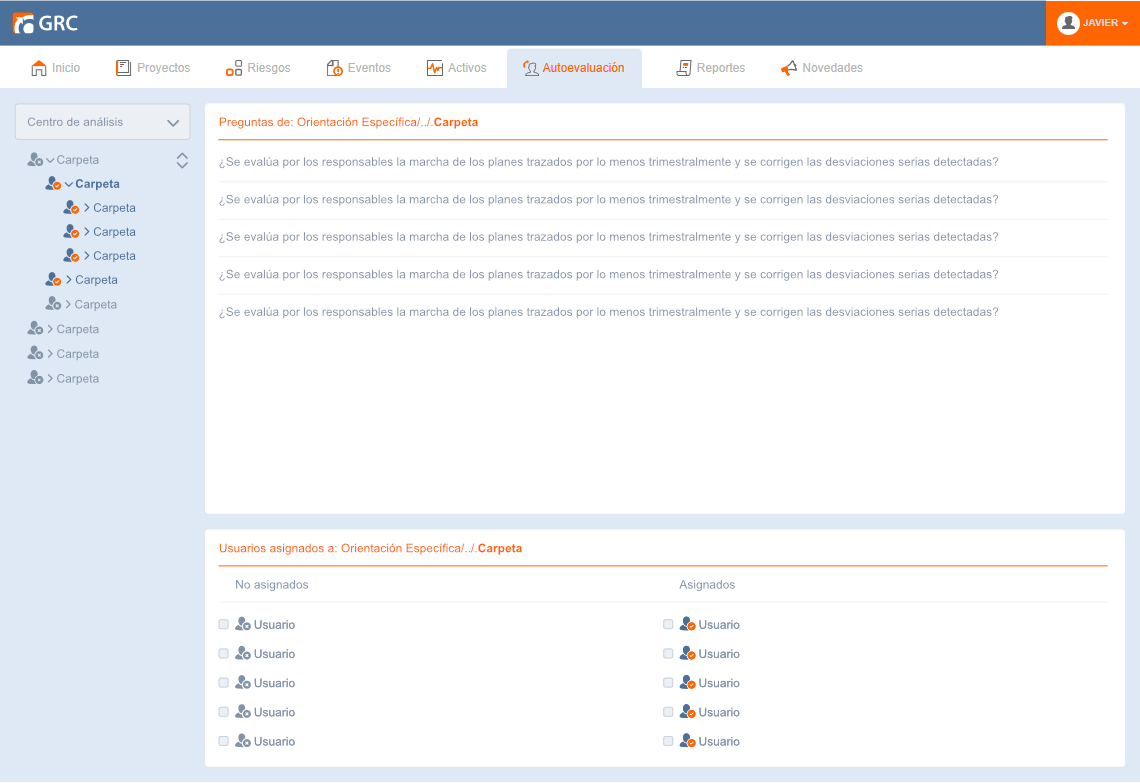
Task: Click the Proyectos document icon
Action: pyautogui.click(x=123, y=68)
